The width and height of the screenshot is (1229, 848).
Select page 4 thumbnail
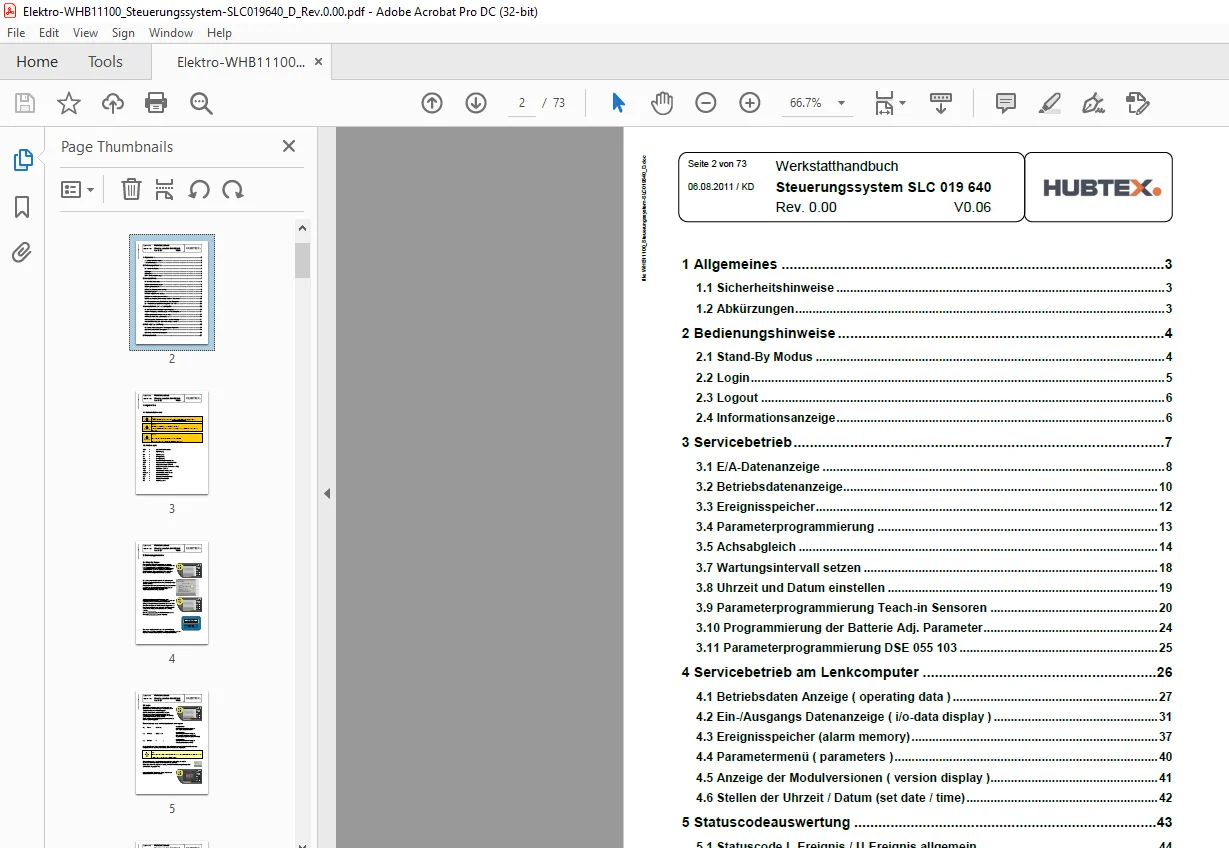click(172, 592)
